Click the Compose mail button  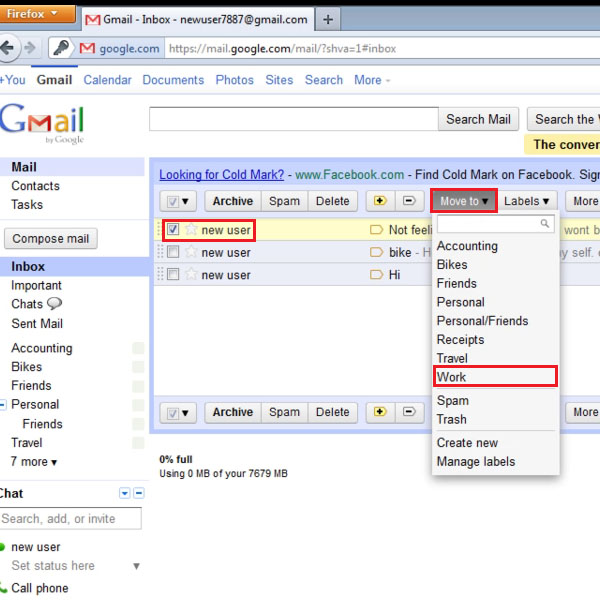coord(51,238)
